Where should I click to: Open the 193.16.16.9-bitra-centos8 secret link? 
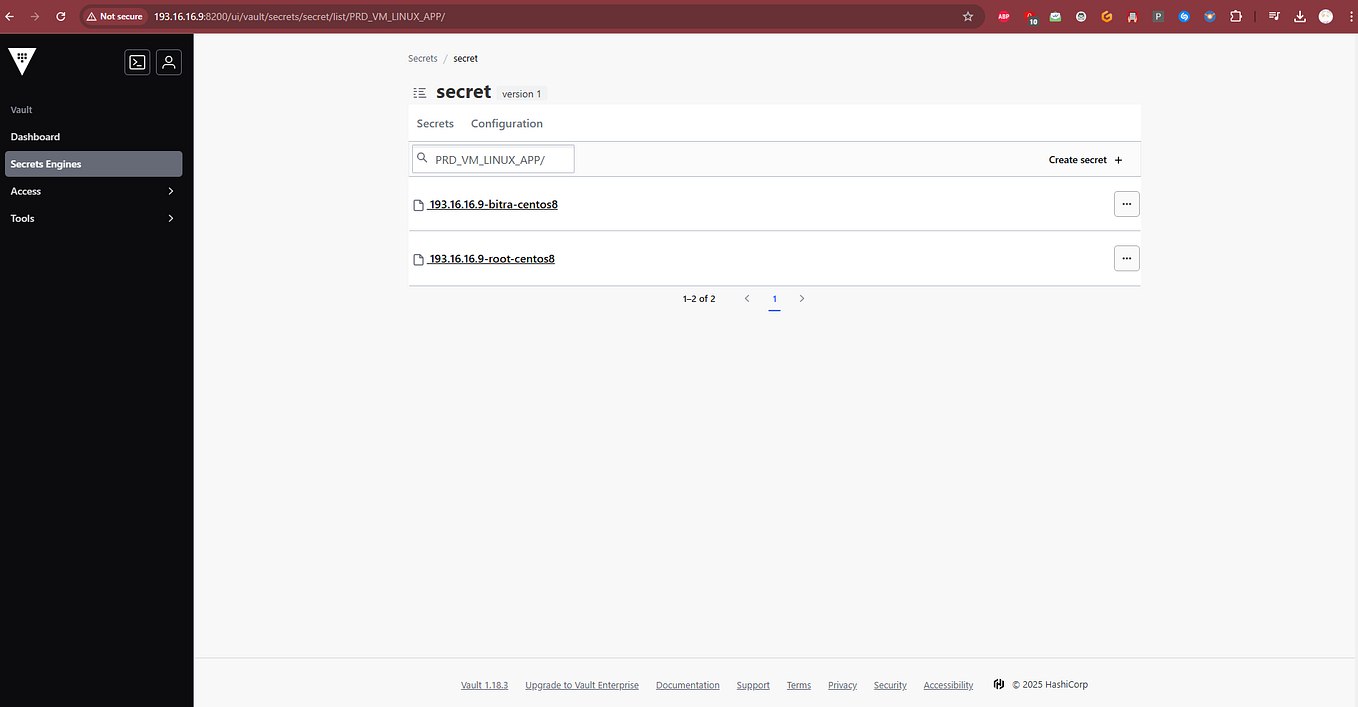pos(493,204)
